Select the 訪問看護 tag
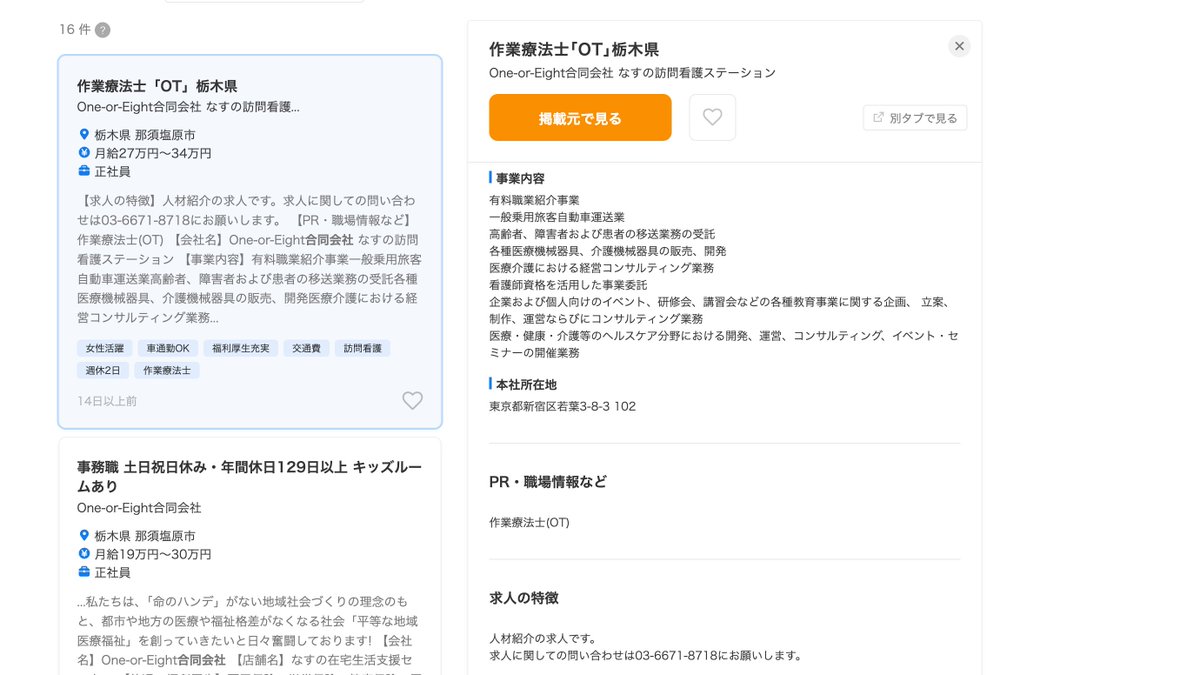1200x675 pixels. click(x=362, y=348)
